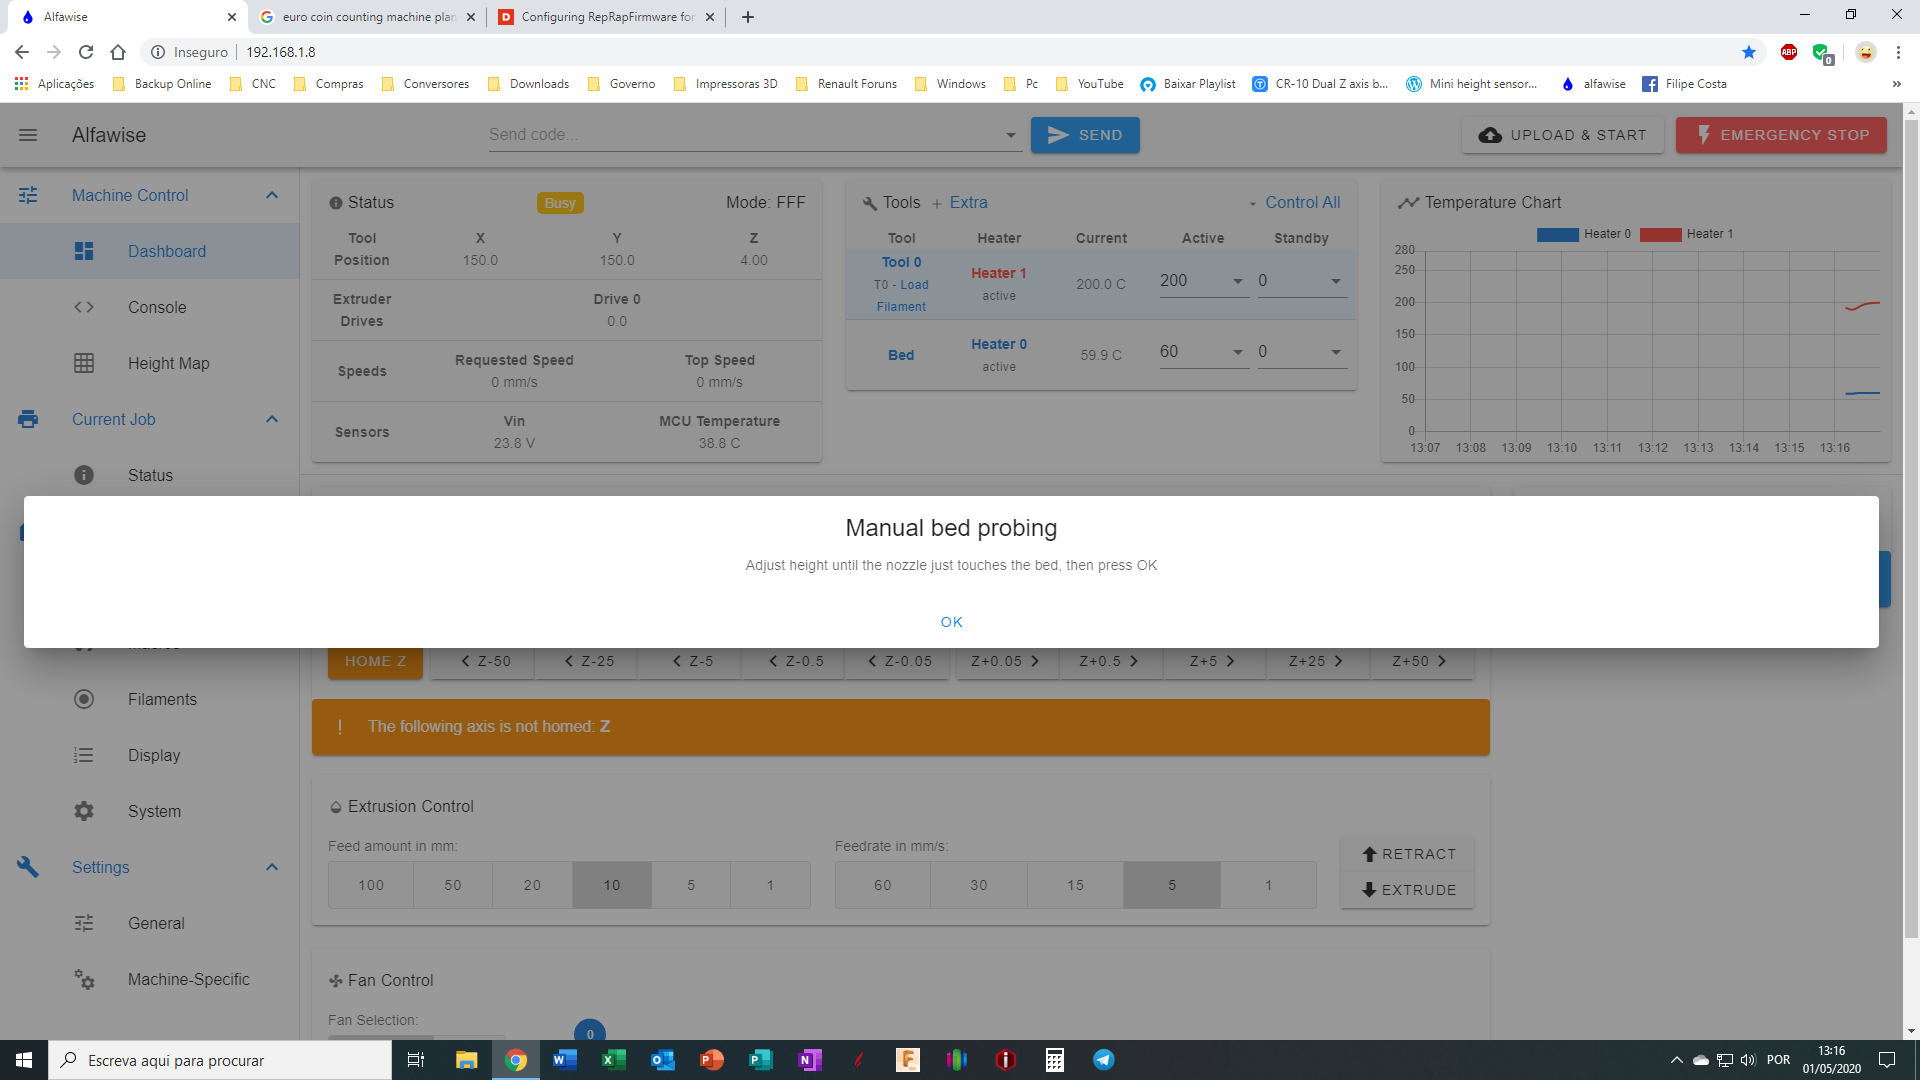Collapse the Settings section
The height and width of the screenshot is (1080, 1920).
[271, 867]
